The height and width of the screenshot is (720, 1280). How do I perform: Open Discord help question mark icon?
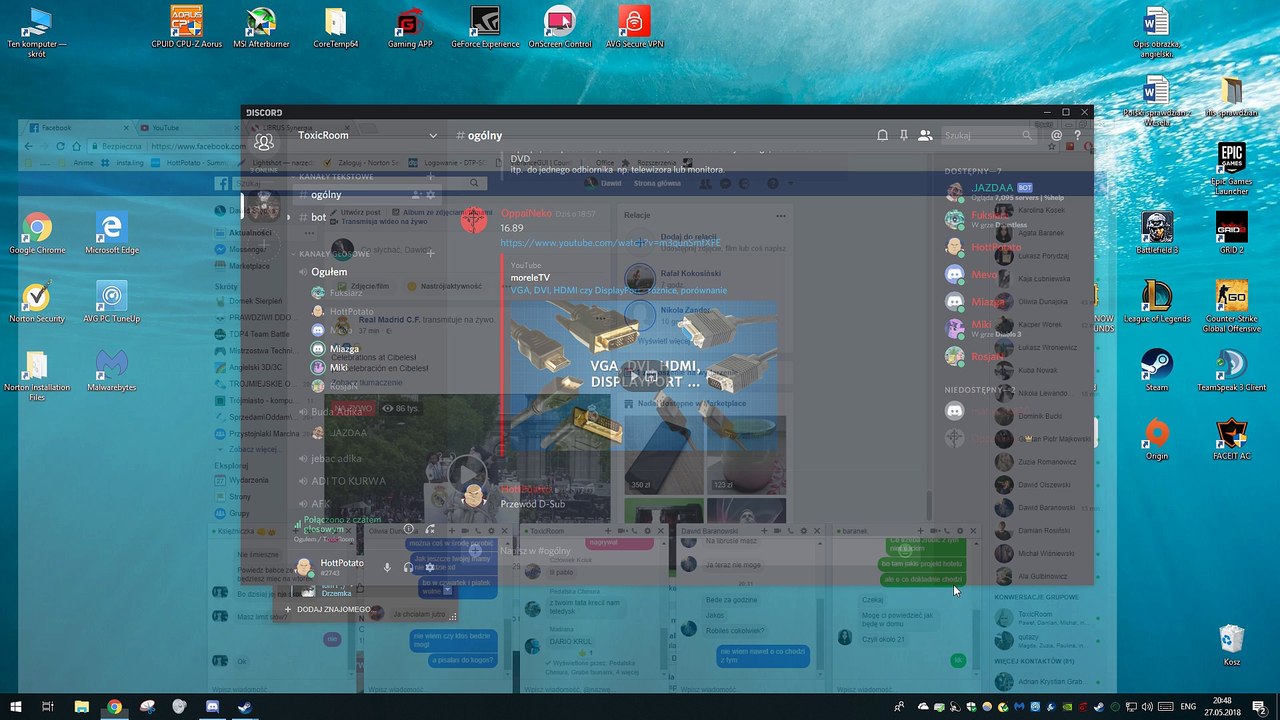1077,135
